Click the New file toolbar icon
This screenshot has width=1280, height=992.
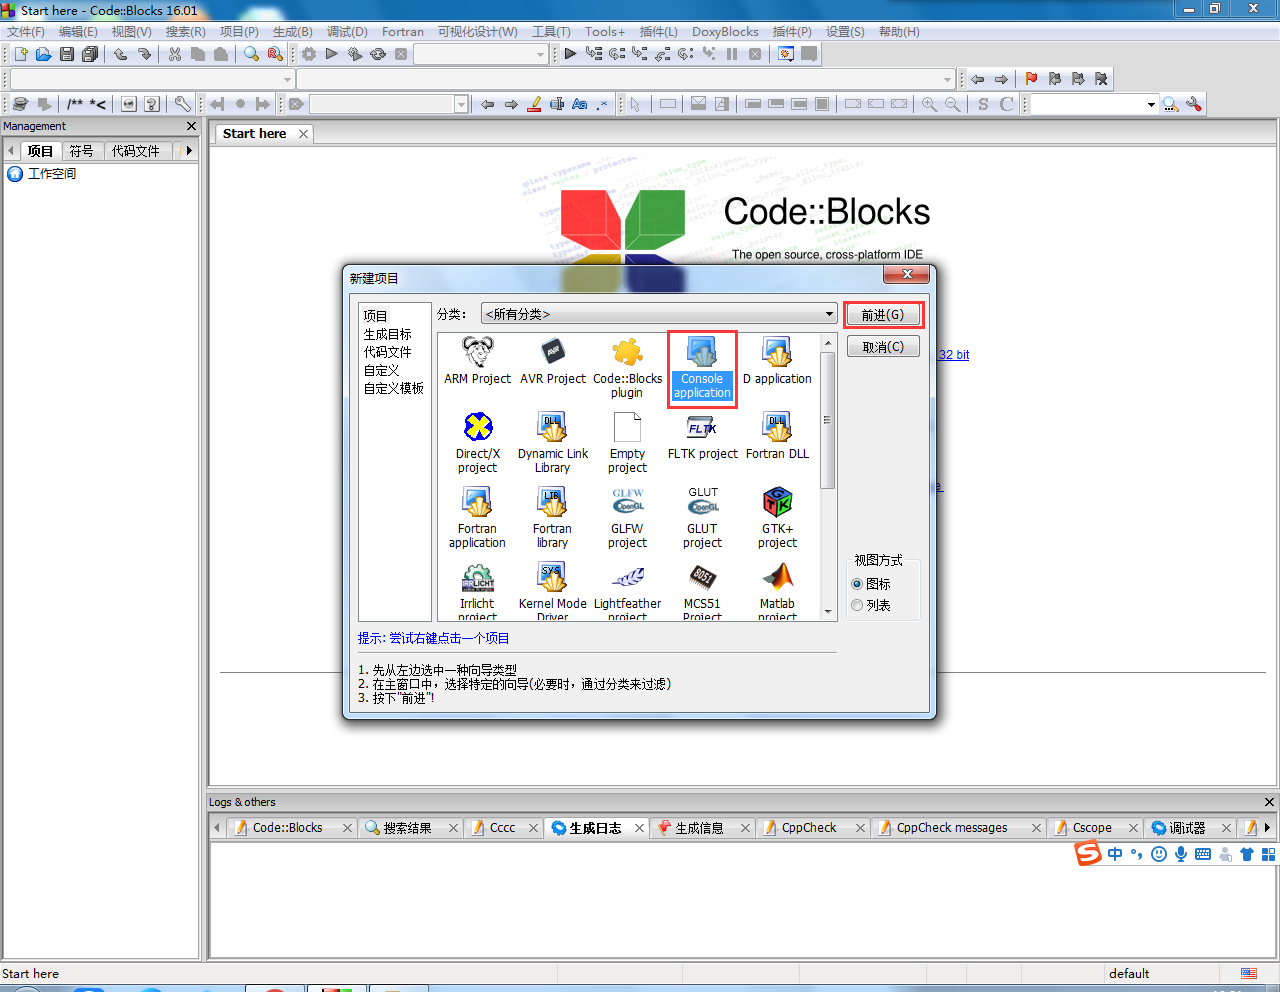click(21, 54)
